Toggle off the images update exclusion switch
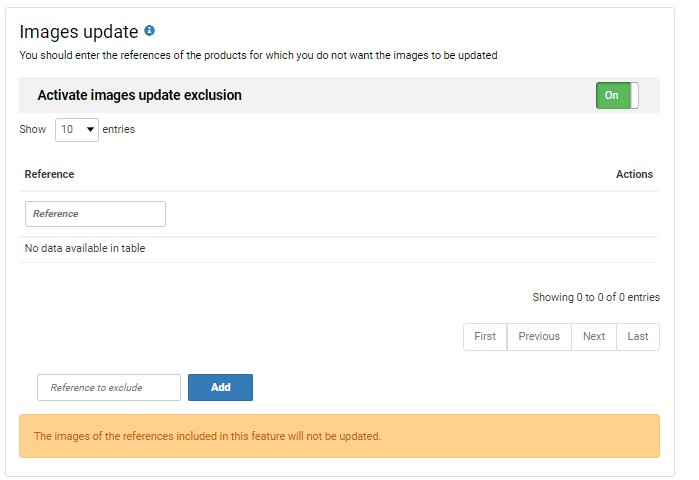This screenshot has width=699, height=480. (x=616, y=95)
